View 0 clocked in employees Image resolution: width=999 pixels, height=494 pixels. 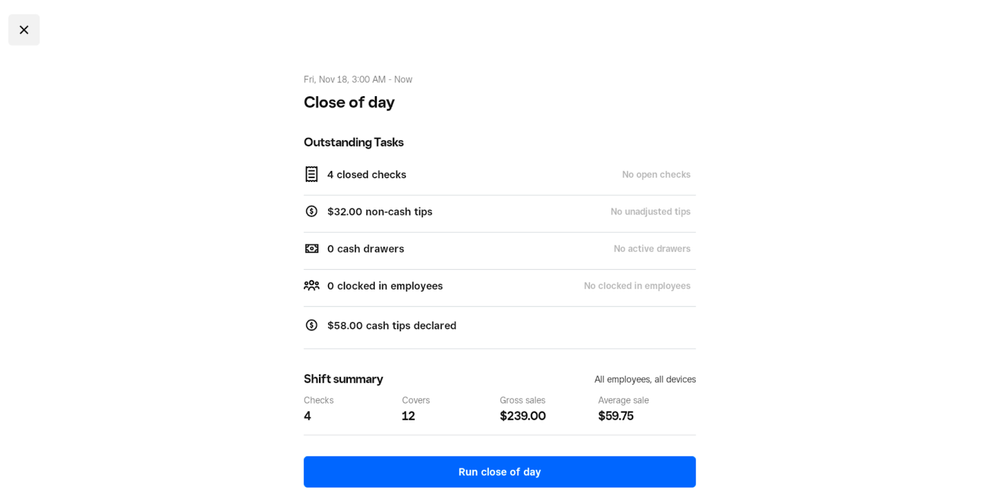pyautogui.click(x=384, y=286)
